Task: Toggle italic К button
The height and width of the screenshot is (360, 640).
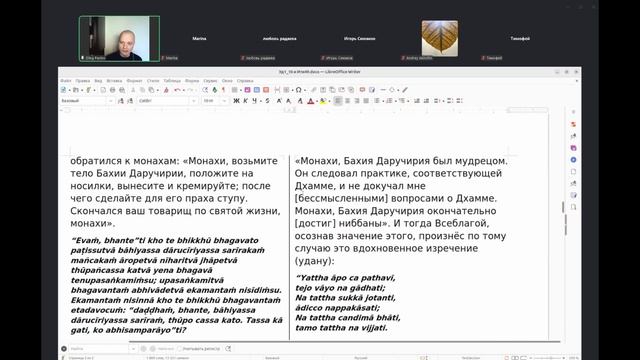Action: click(x=245, y=101)
